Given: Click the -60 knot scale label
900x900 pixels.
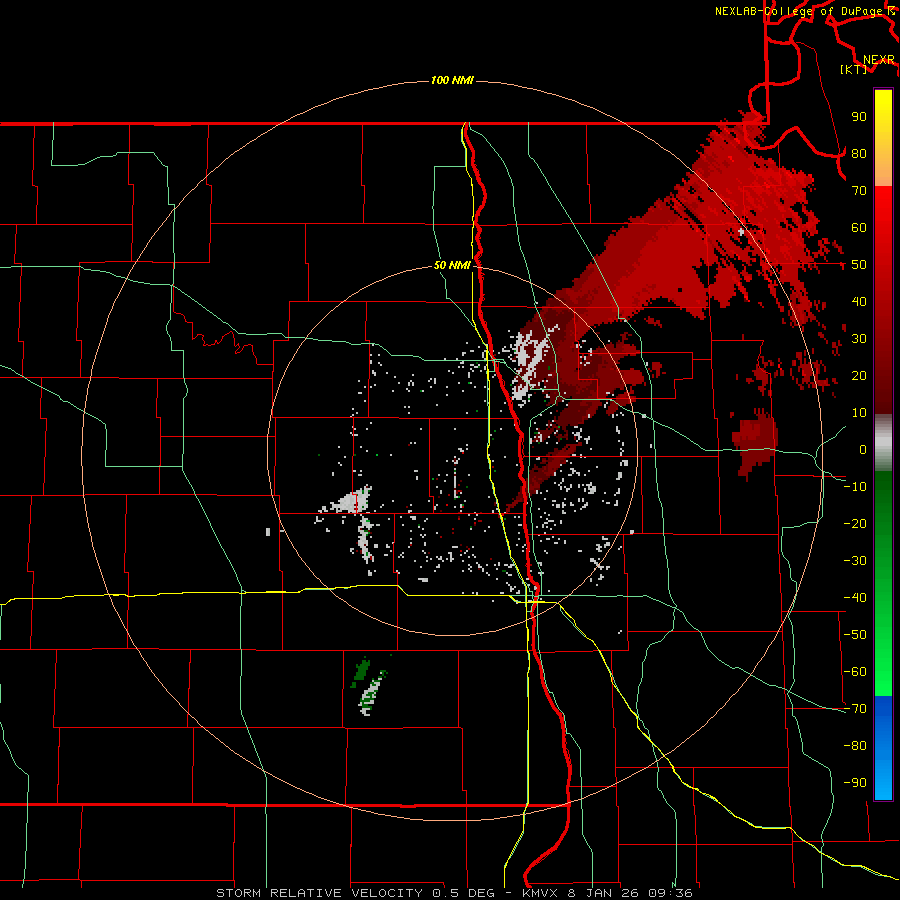Looking at the screenshot, I should (855, 672).
